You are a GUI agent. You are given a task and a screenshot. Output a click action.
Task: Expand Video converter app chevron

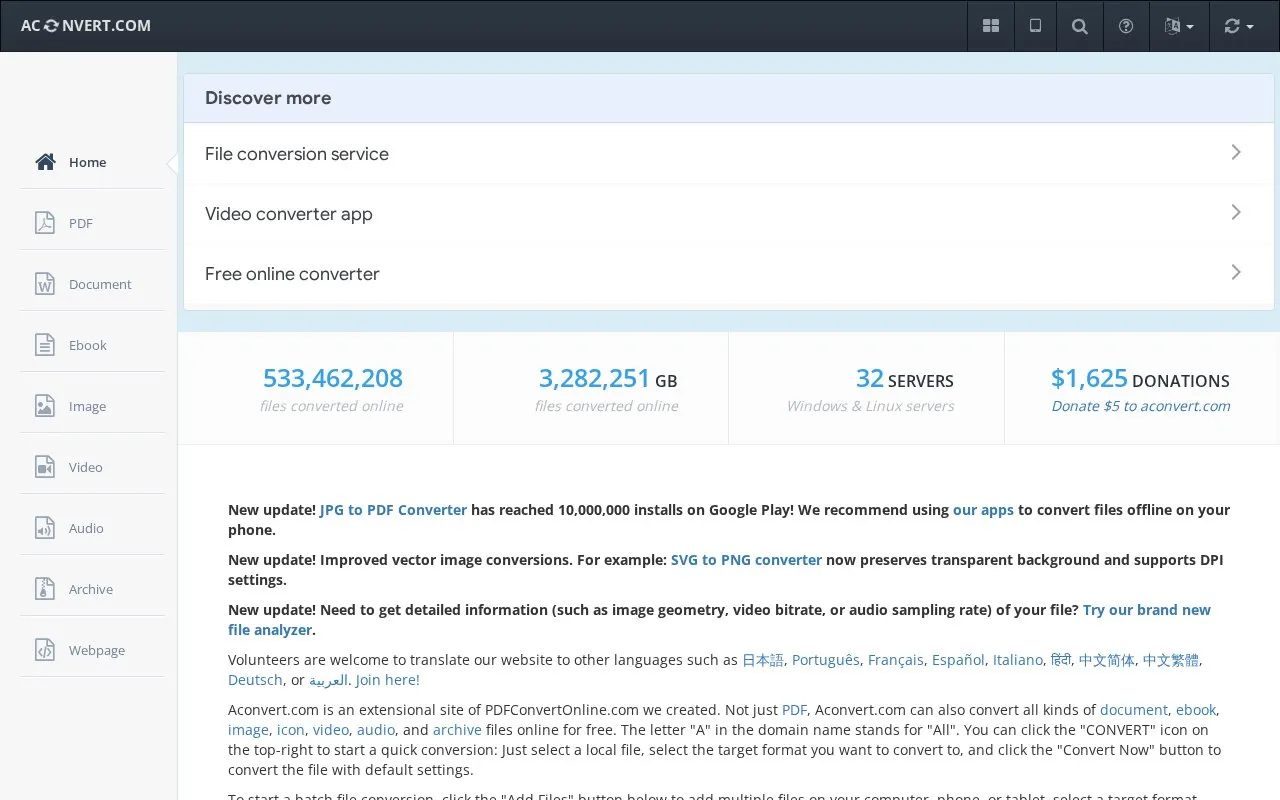[x=1236, y=212]
